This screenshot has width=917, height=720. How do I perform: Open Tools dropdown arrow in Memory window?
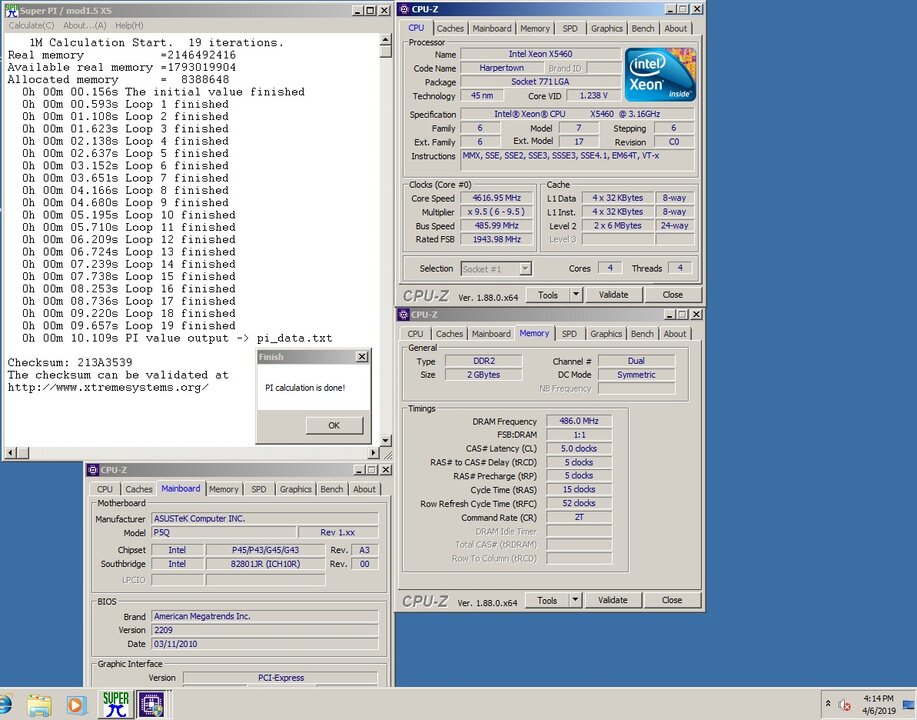click(575, 600)
